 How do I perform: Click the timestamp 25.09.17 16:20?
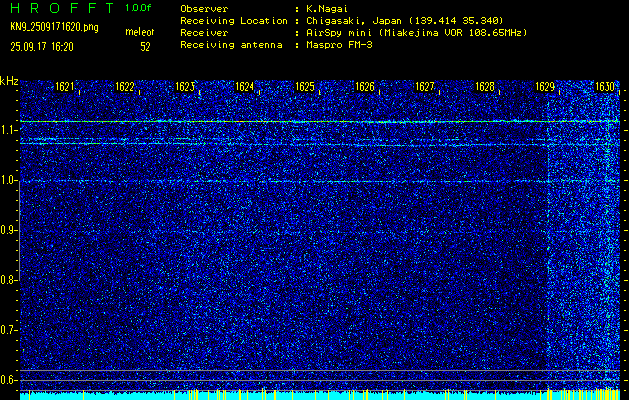tap(42, 47)
